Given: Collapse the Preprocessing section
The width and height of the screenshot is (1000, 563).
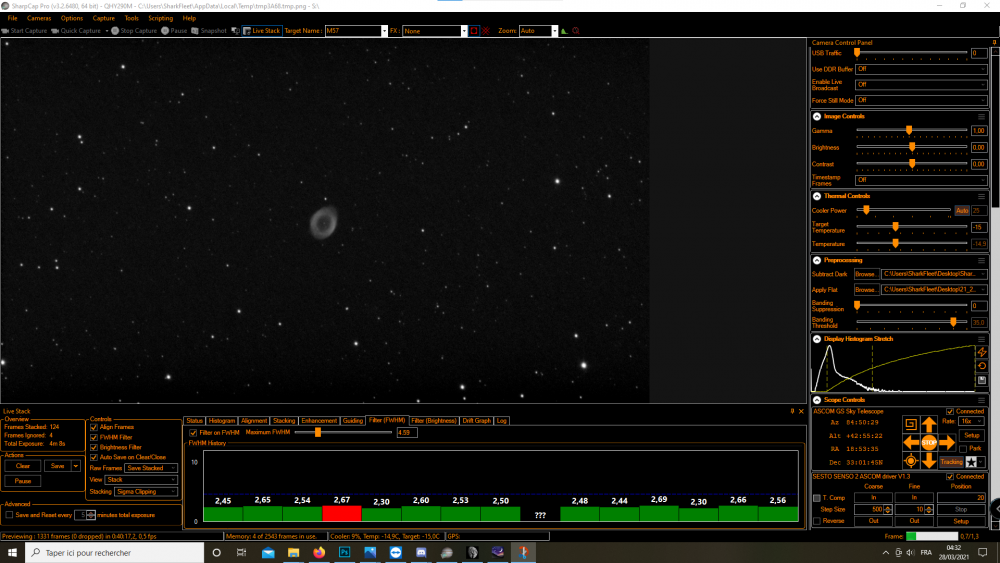Looking at the screenshot, I should [x=817, y=260].
